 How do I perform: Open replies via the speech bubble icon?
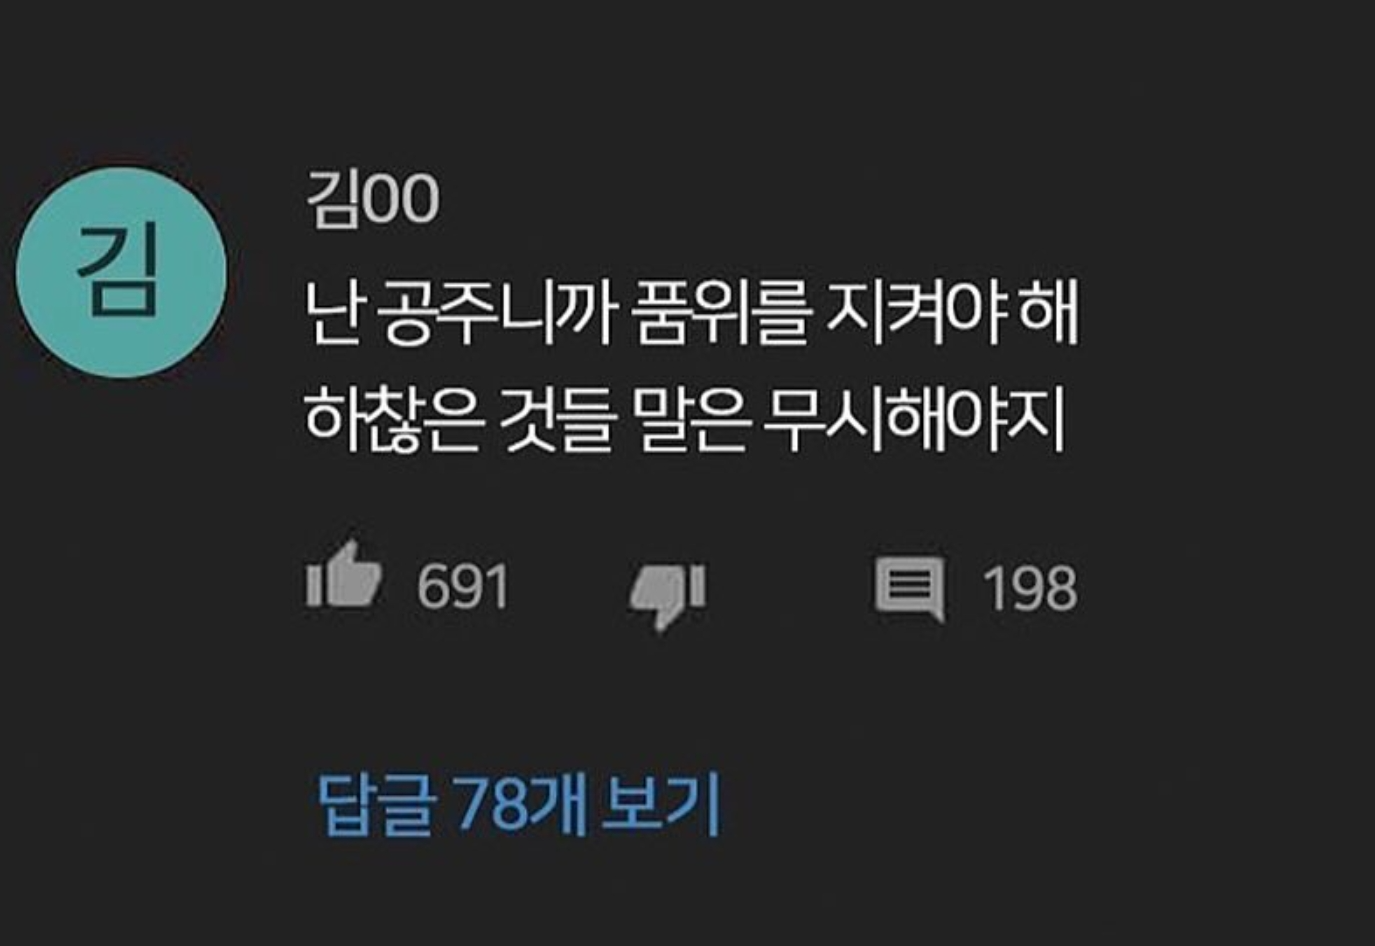click(x=909, y=589)
